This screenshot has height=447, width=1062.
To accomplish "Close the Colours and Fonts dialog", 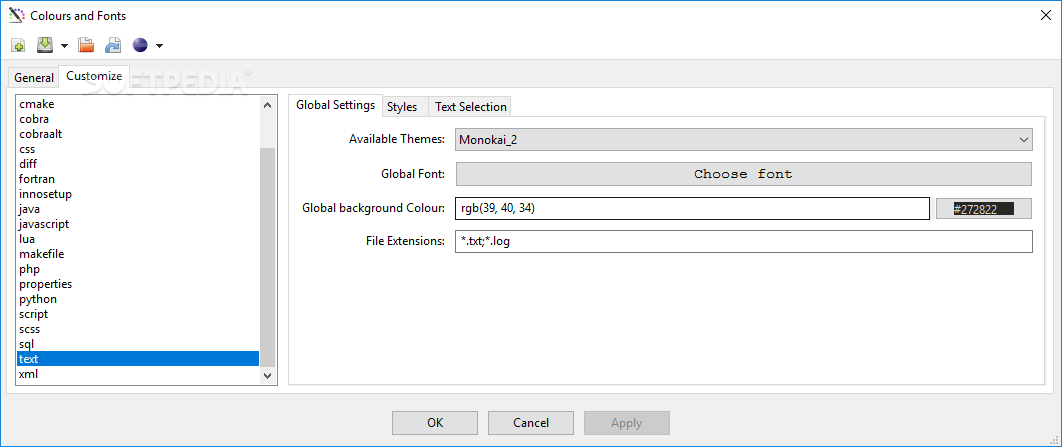I will [1045, 15].
